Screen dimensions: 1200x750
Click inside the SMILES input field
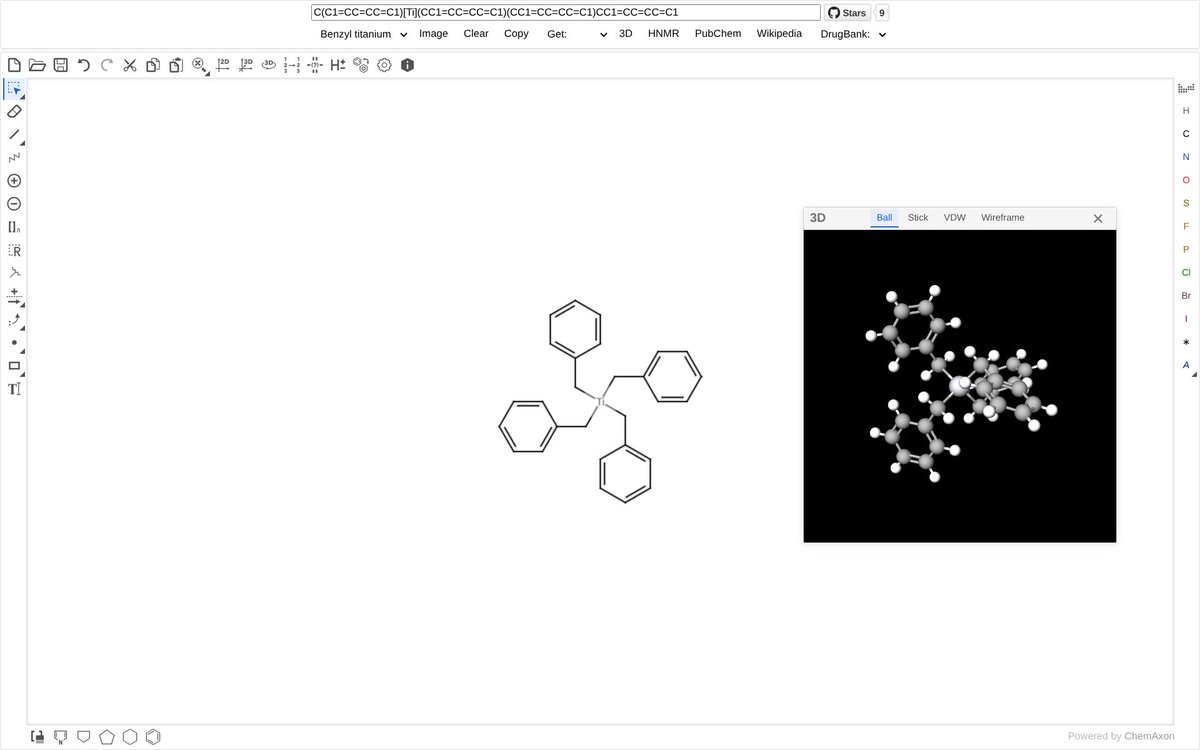pos(565,12)
